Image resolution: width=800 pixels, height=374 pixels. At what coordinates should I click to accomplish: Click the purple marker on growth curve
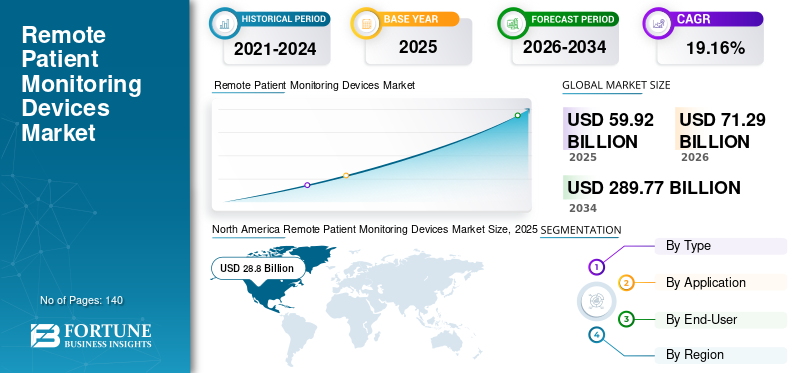tap(307, 185)
